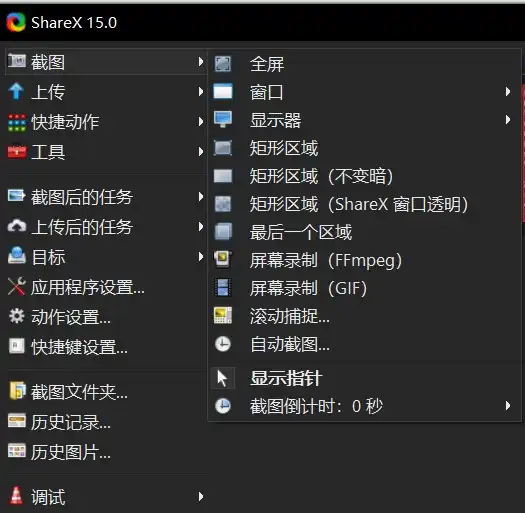The width and height of the screenshot is (525, 513).
Task: Click the 截图后的任务 image icon
Action: [17, 196]
